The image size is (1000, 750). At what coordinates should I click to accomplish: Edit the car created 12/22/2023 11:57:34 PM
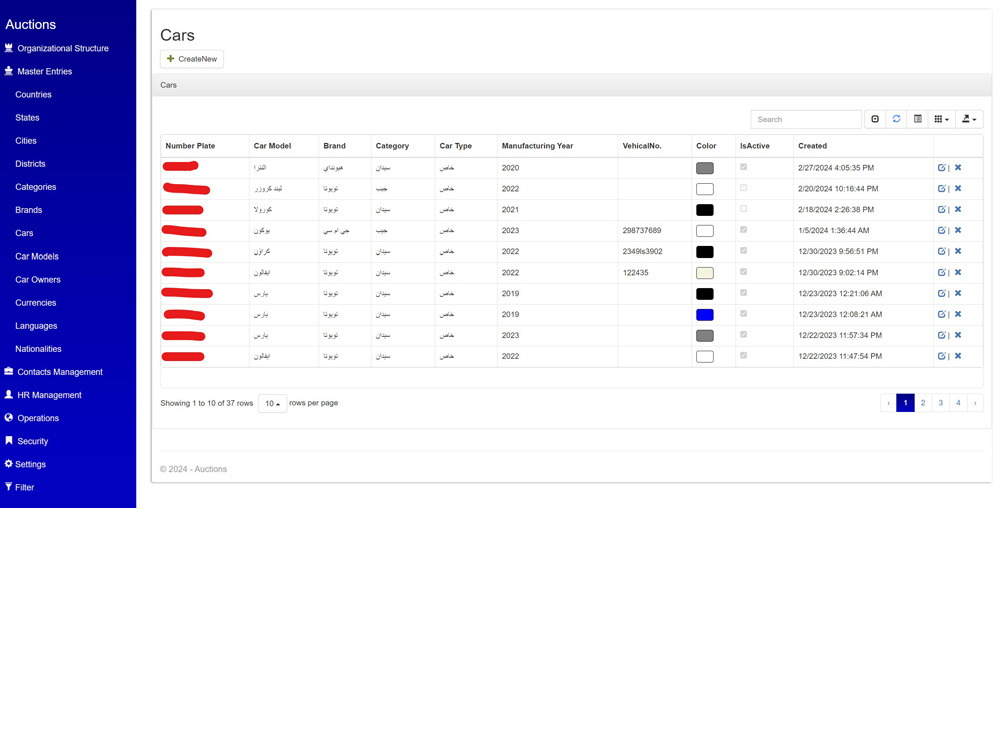[941, 335]
